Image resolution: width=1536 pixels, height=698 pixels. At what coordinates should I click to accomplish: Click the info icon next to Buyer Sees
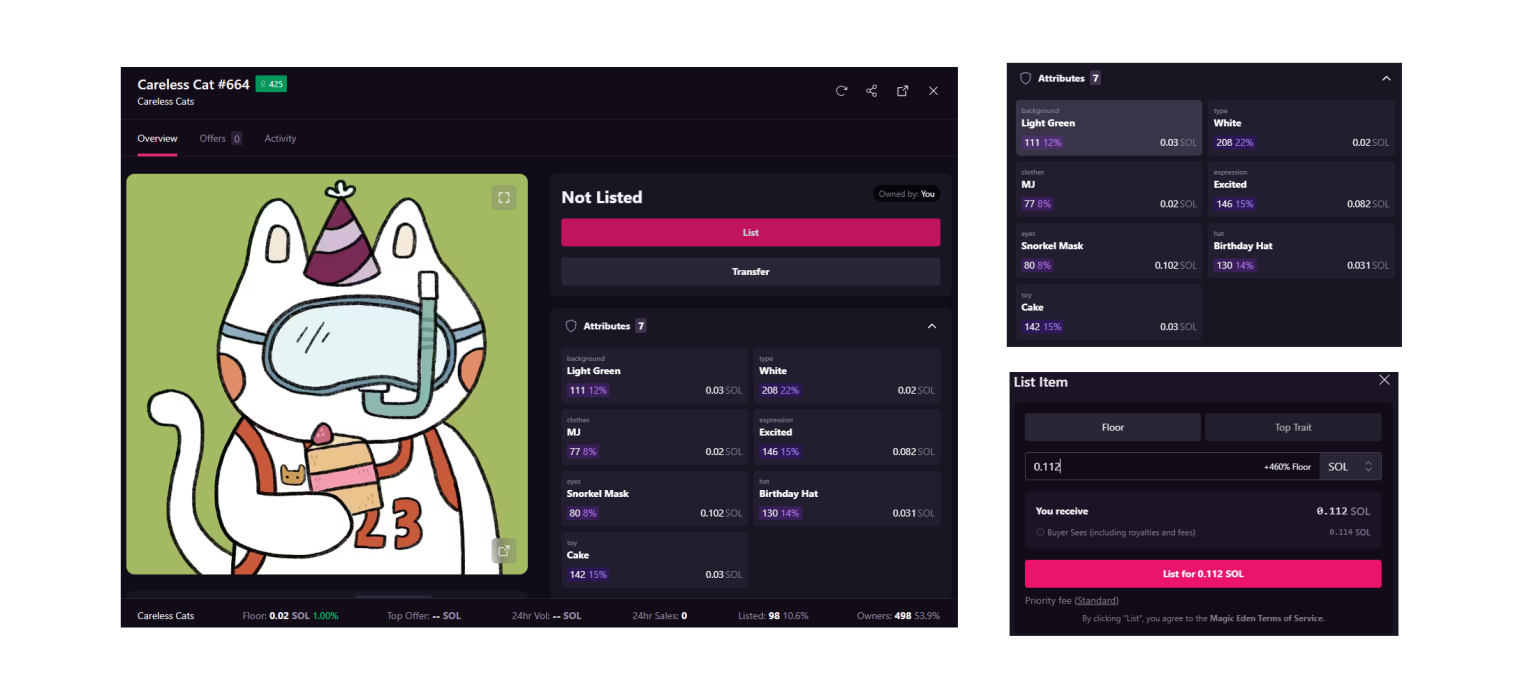pyautogui.click(x=1040, y=532)
